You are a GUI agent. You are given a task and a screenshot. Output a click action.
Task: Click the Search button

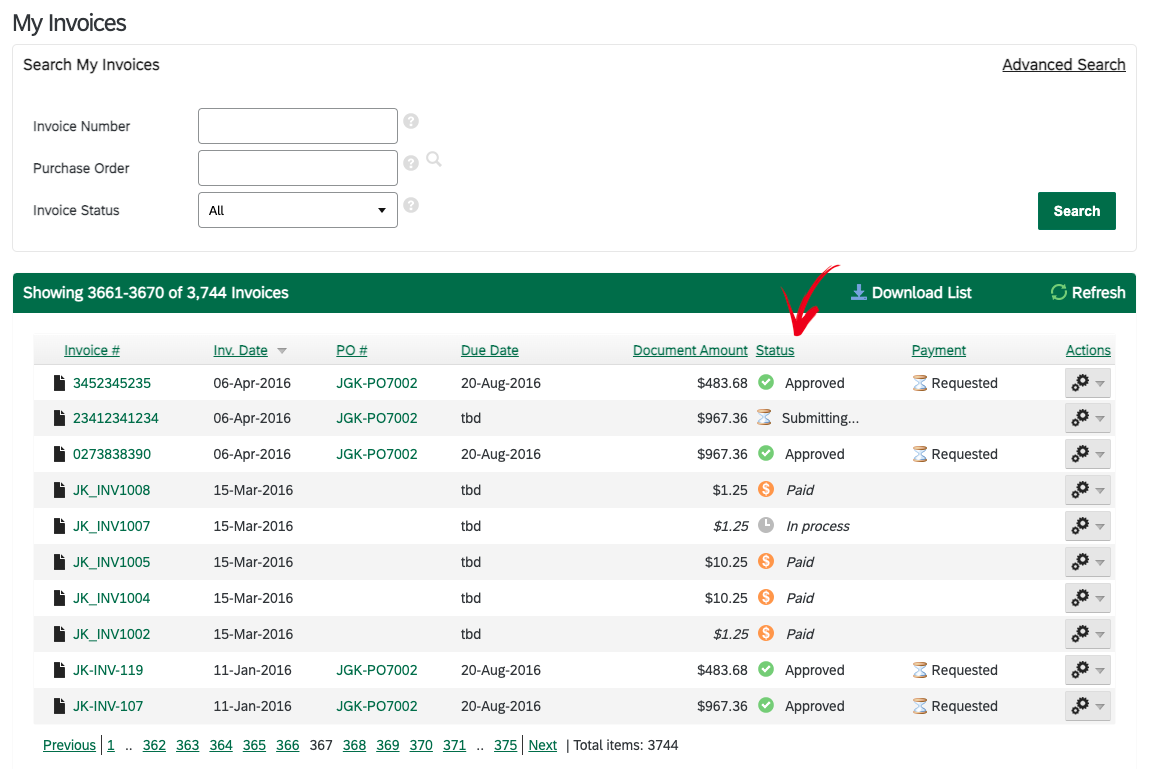point(1076,211)
